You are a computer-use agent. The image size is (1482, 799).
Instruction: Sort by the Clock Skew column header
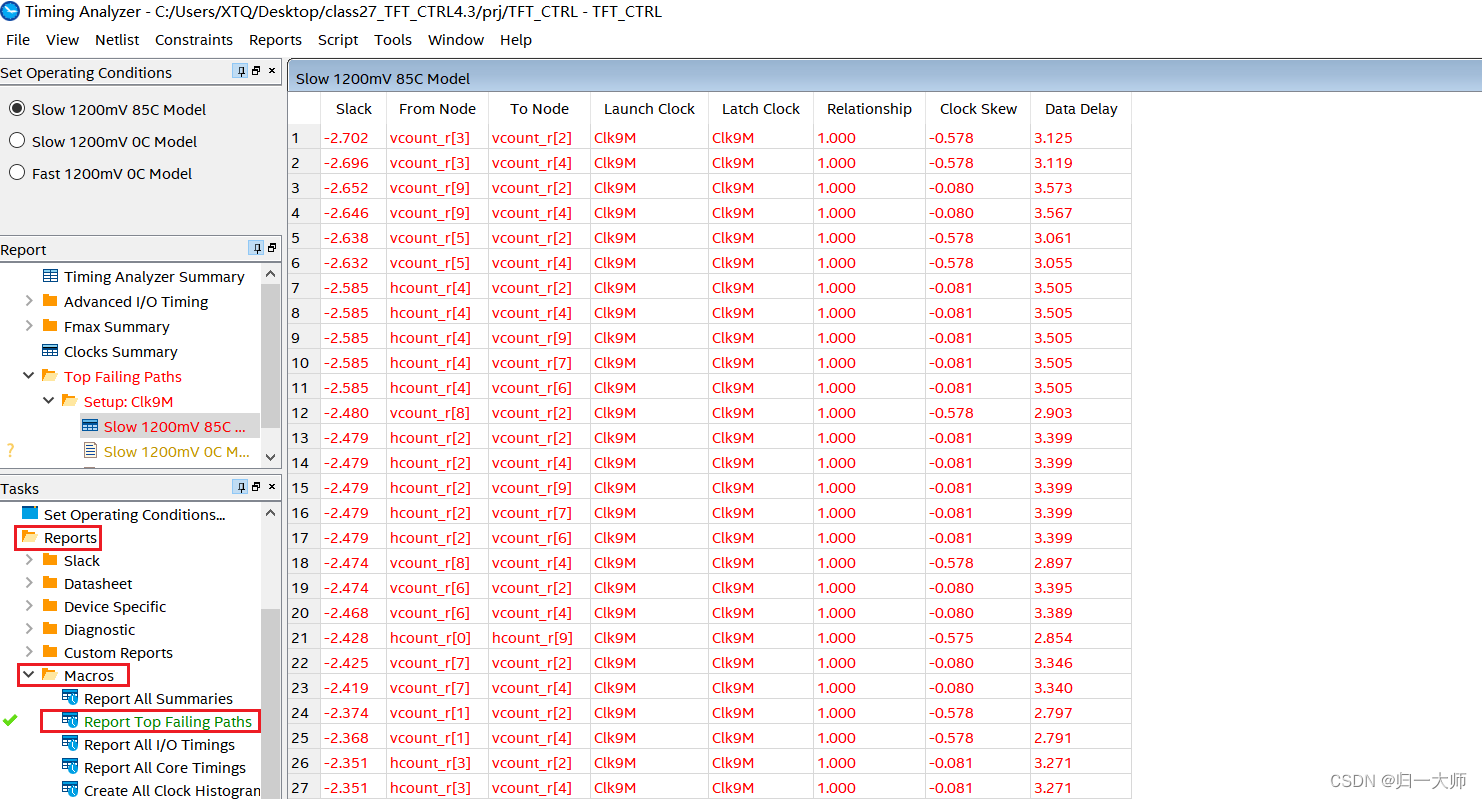click(978, 109)
